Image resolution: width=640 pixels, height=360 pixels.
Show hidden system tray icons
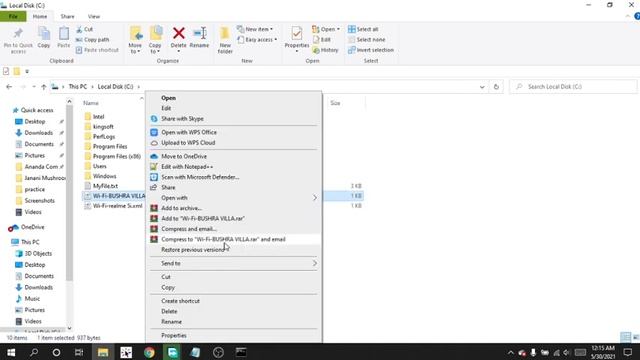click(511, 352)
